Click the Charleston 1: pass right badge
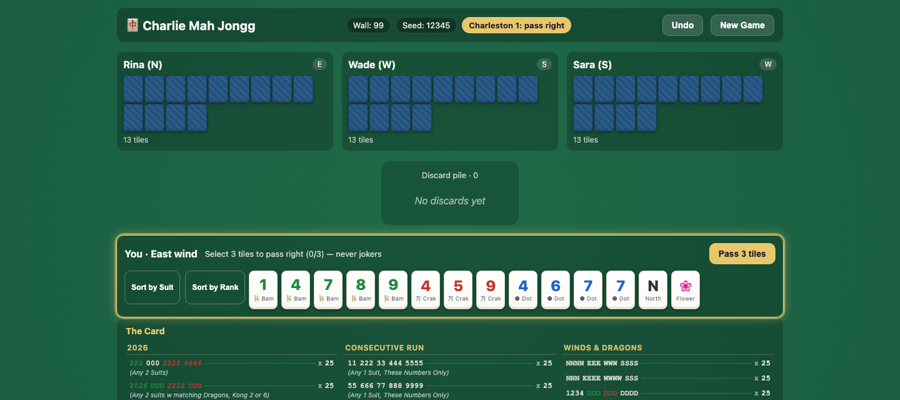The image size is (900, 400). coord(517,25)
